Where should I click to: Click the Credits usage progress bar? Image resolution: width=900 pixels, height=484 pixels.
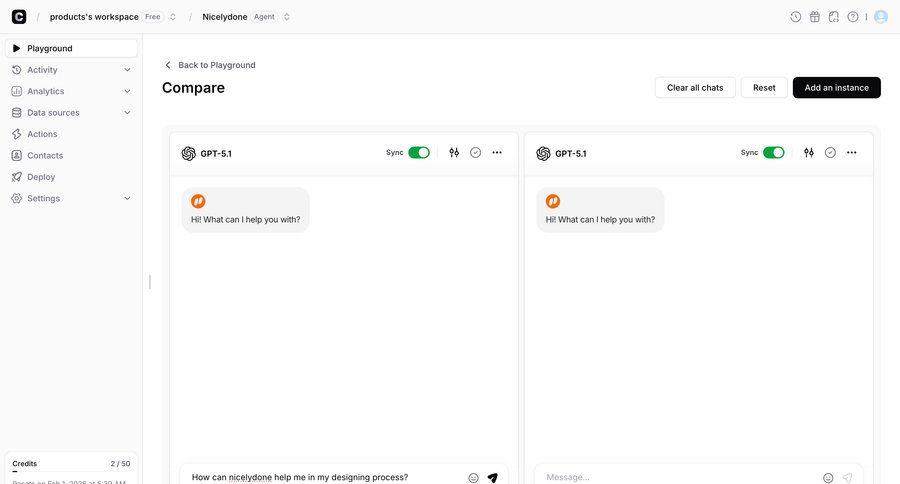pos(71,471)
